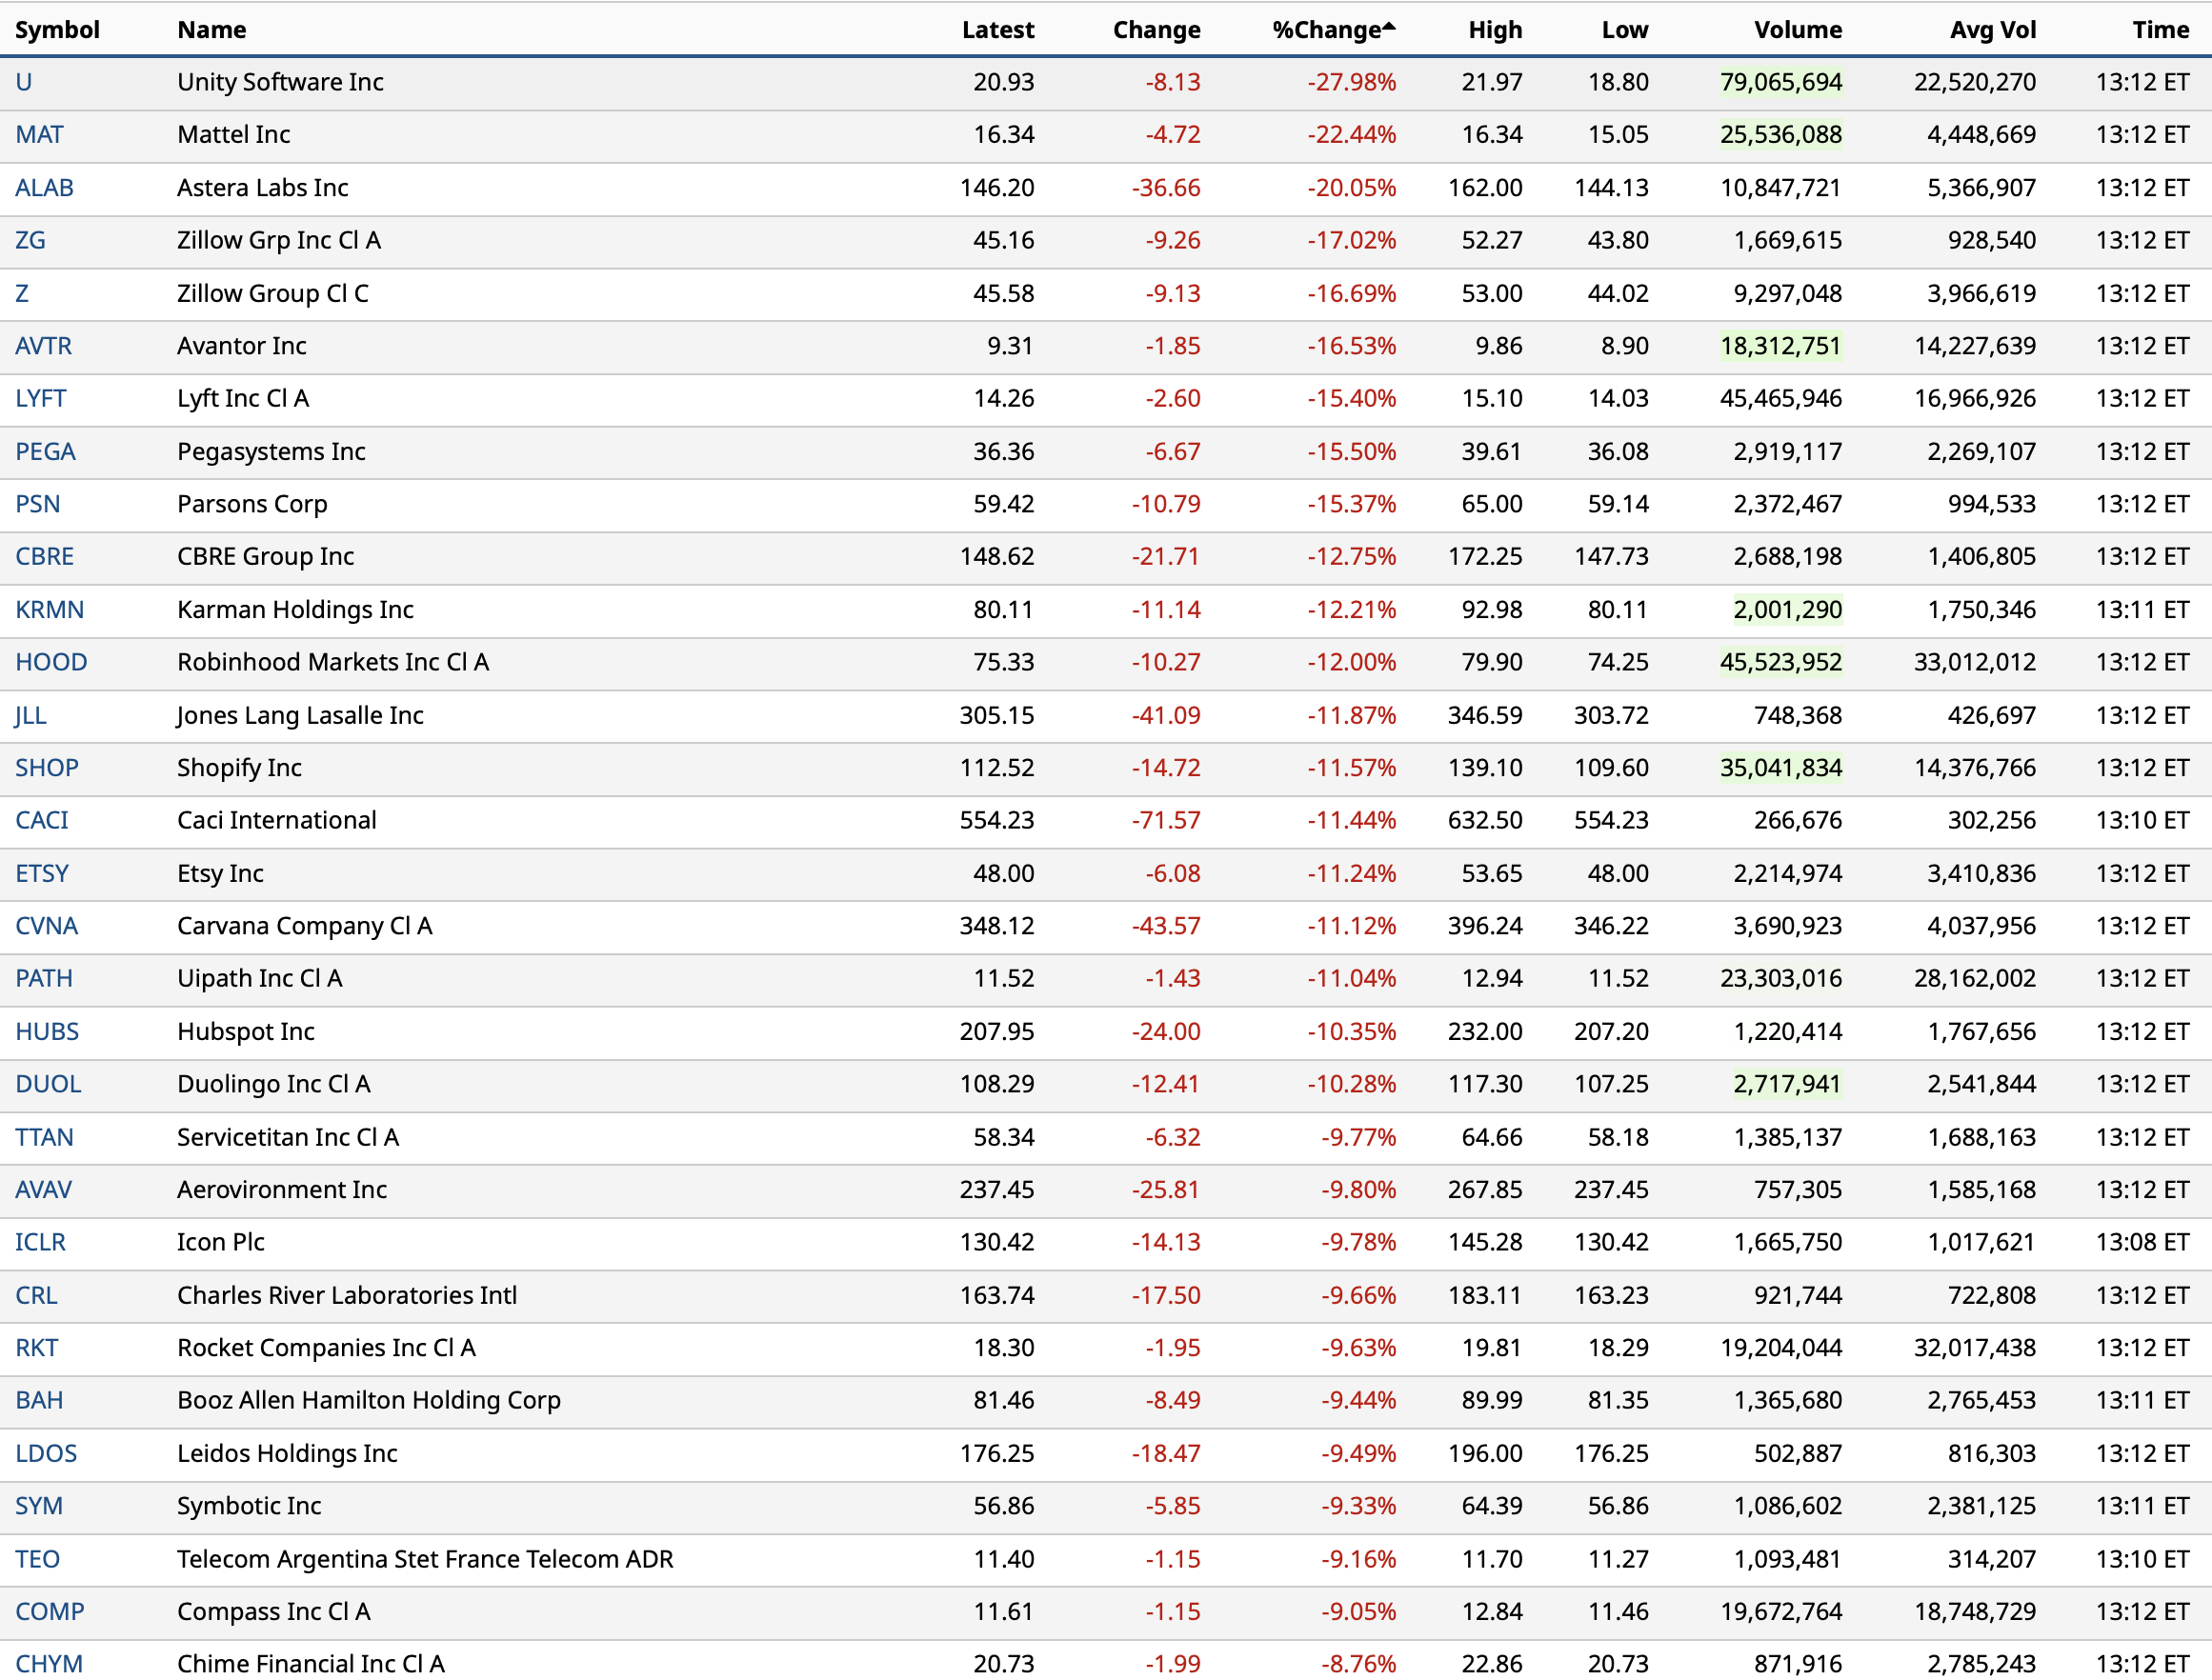The height and width of the screenshot is (1680, 2212).
Task: Click the LYFT ticker link
Action: click(40, 399)
